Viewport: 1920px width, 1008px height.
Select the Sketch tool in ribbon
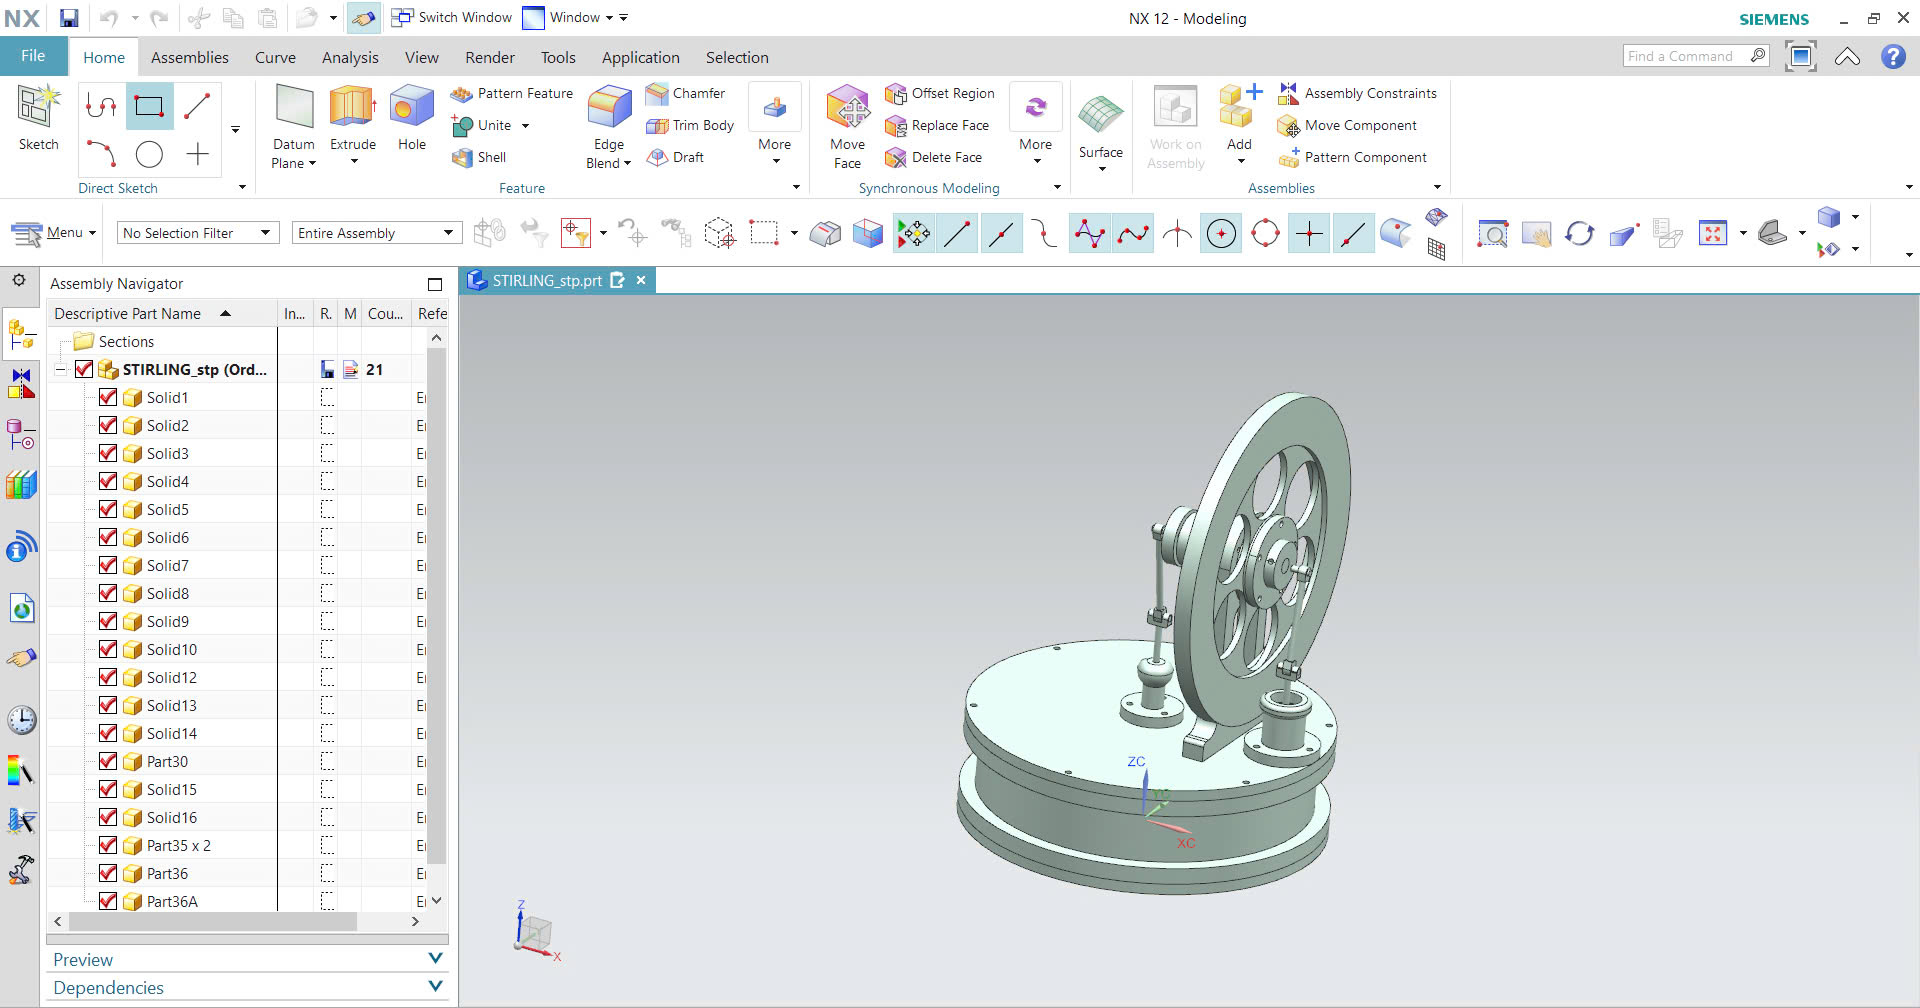coord(38,108)
